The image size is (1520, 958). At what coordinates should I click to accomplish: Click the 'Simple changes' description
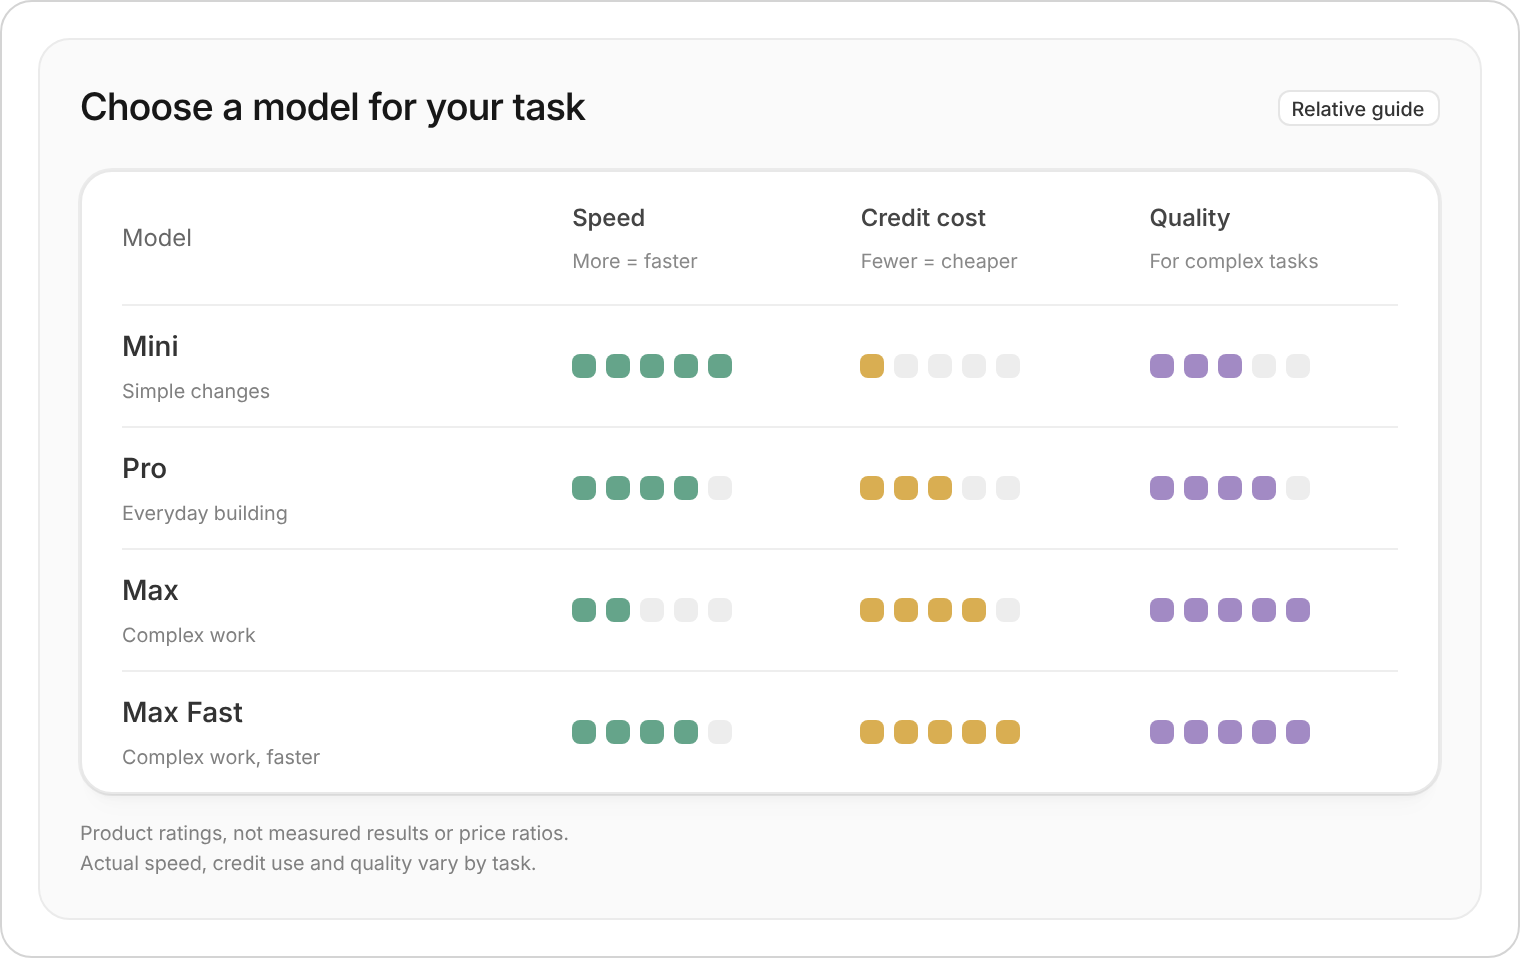pyautogui.click(x=196, y=391)
